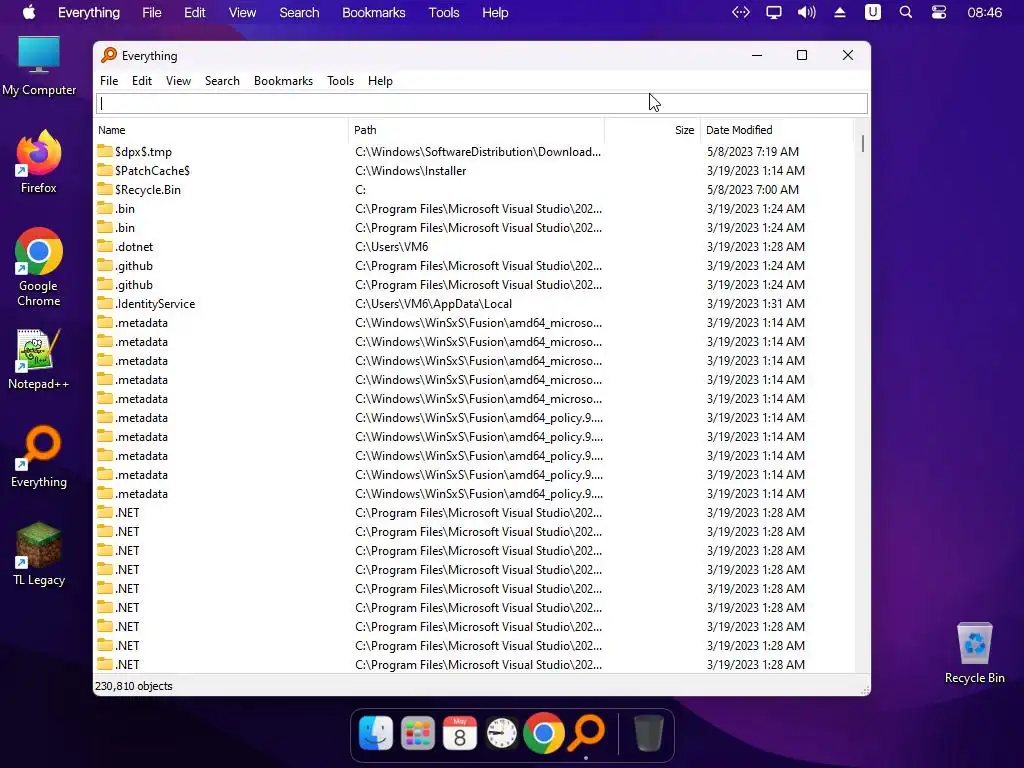Click the 3/19/2023 1:31 AM date cell
1024x768 pixels.
tap(756, 304)
